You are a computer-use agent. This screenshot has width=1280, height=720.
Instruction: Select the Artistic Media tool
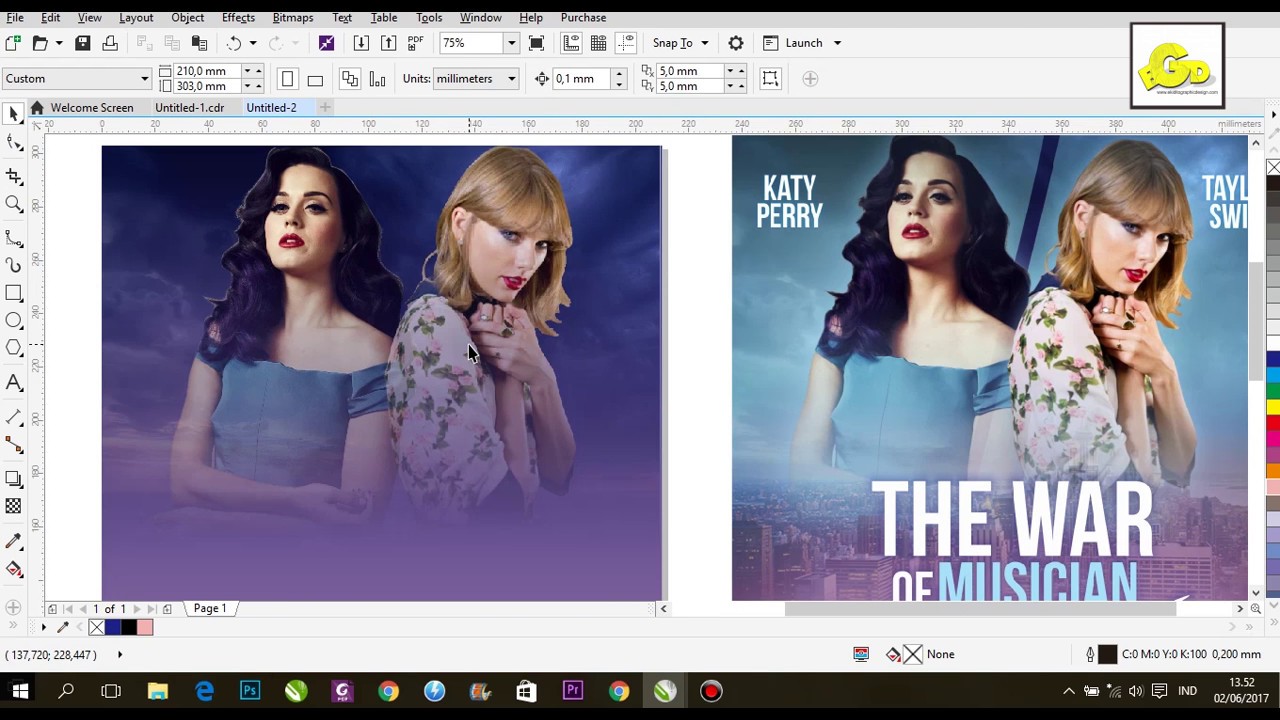click(14, 265)
